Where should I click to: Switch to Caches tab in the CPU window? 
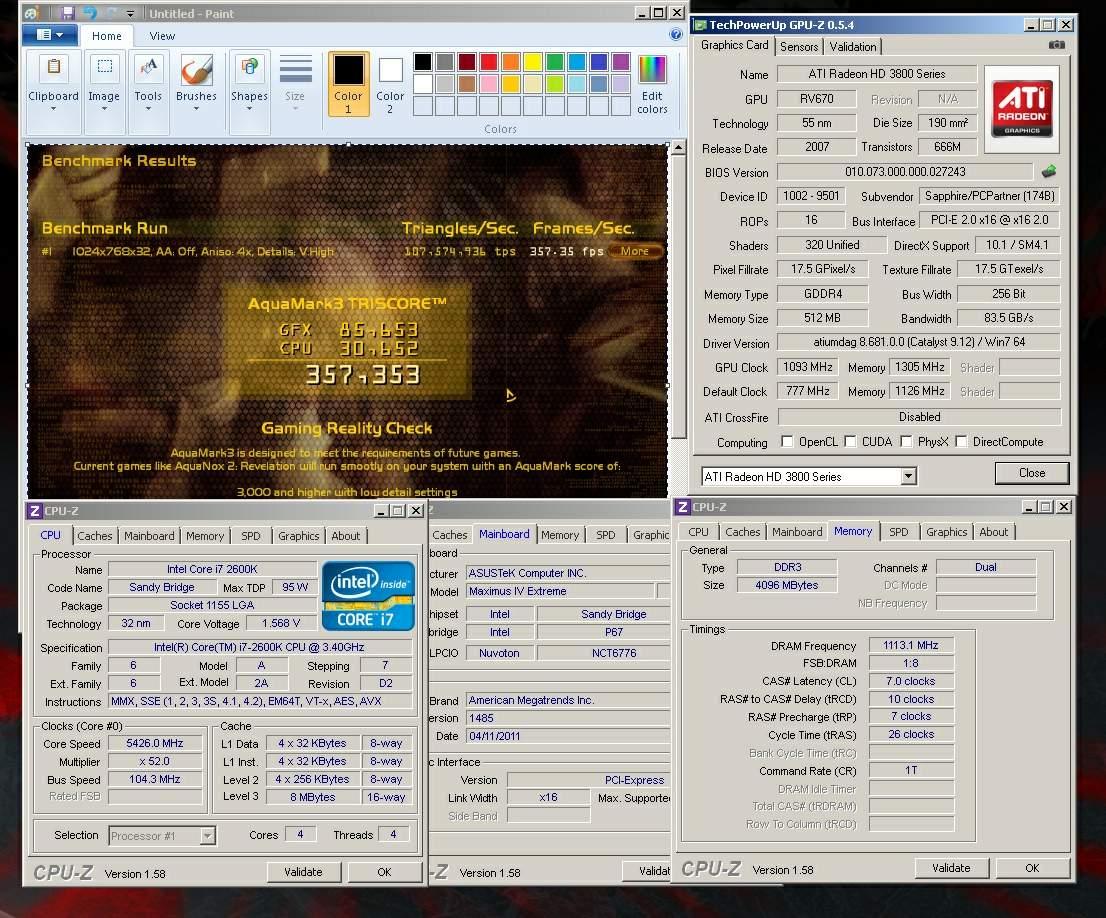(x=95, y=536)
